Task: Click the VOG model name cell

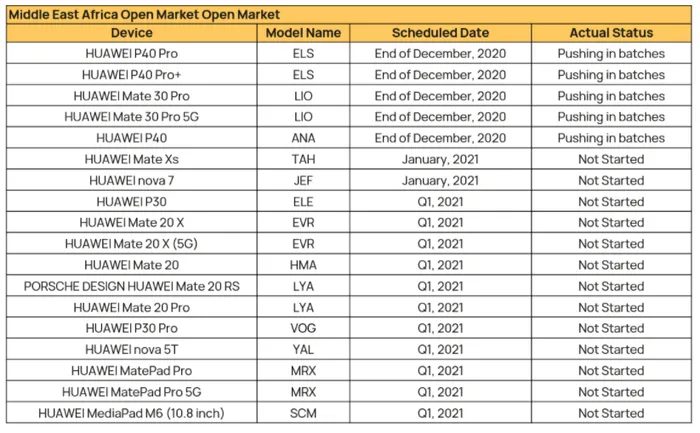Action: tap(303, 328)
